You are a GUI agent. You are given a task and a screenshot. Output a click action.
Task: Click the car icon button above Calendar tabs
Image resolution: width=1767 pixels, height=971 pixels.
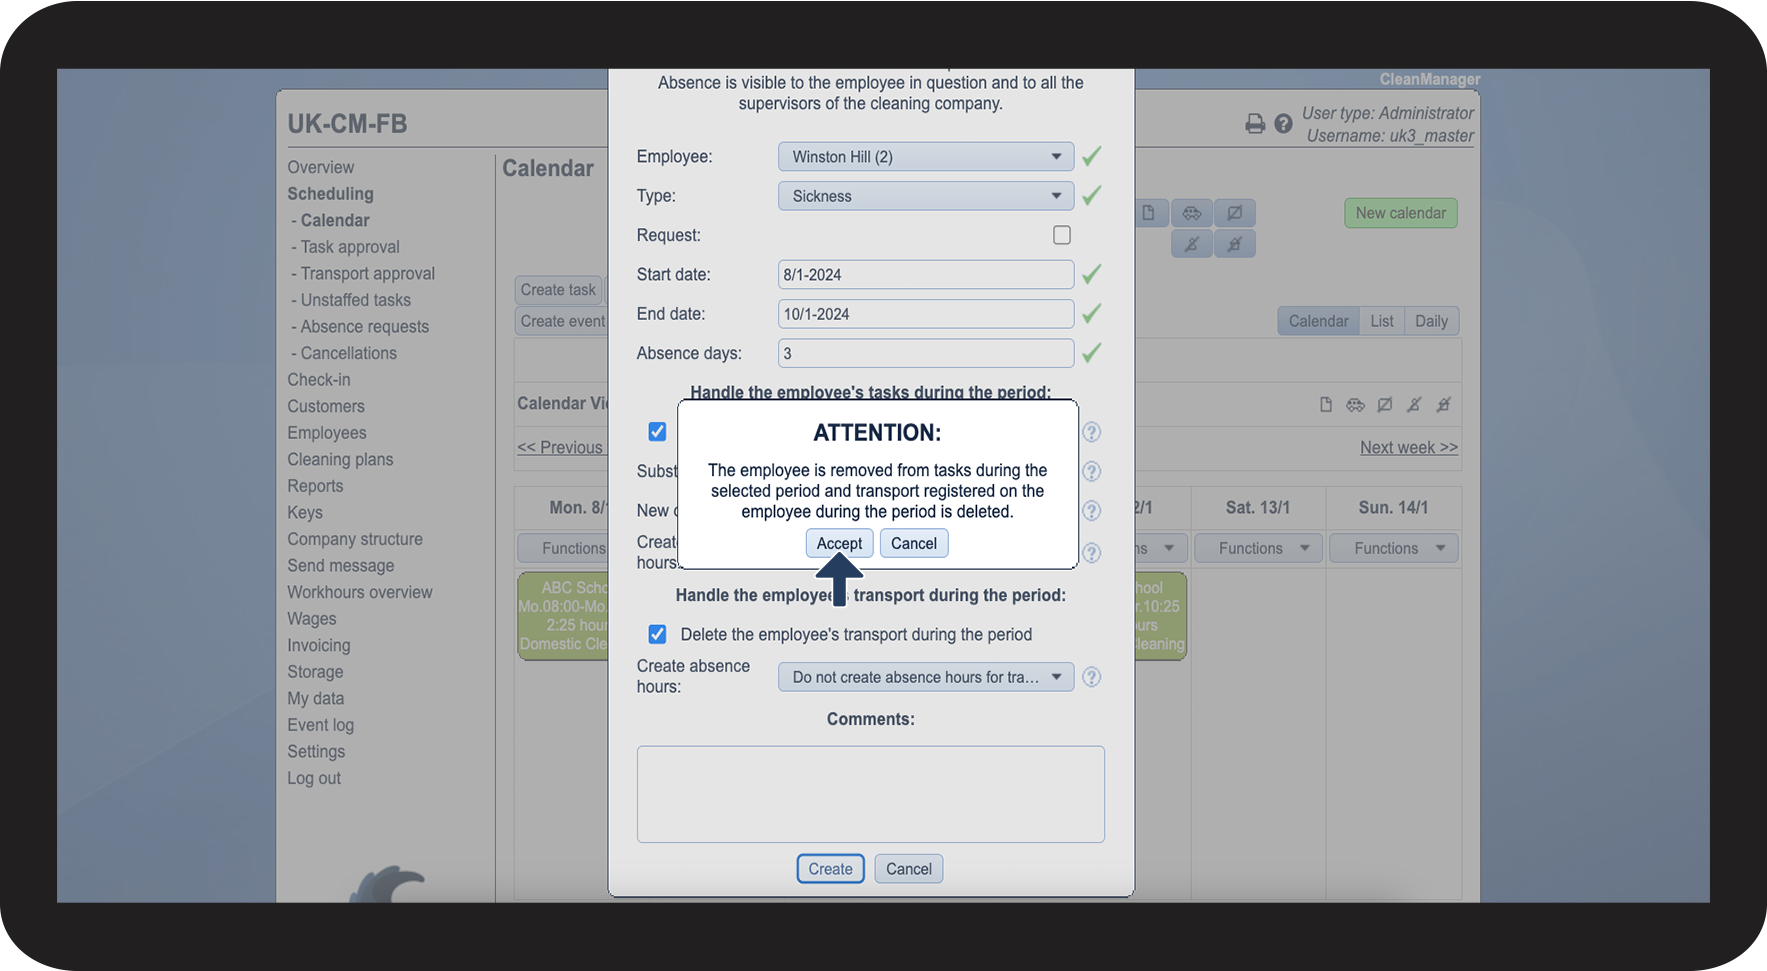tap(1191, 213)
